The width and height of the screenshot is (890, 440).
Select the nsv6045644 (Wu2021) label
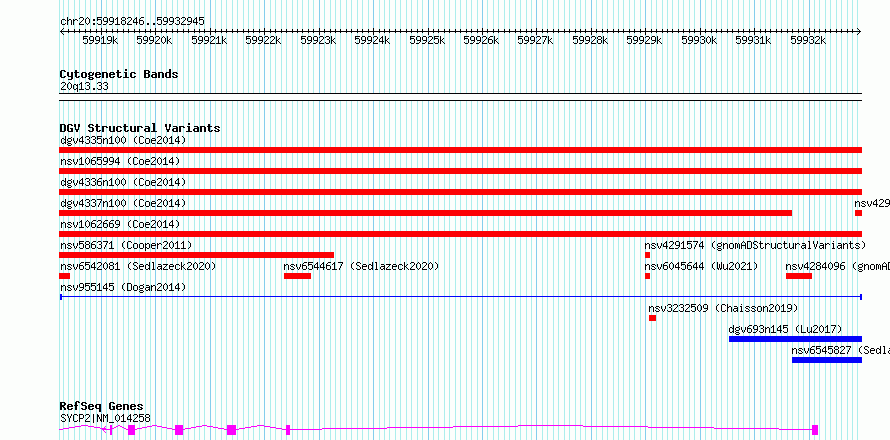[701, 266]
